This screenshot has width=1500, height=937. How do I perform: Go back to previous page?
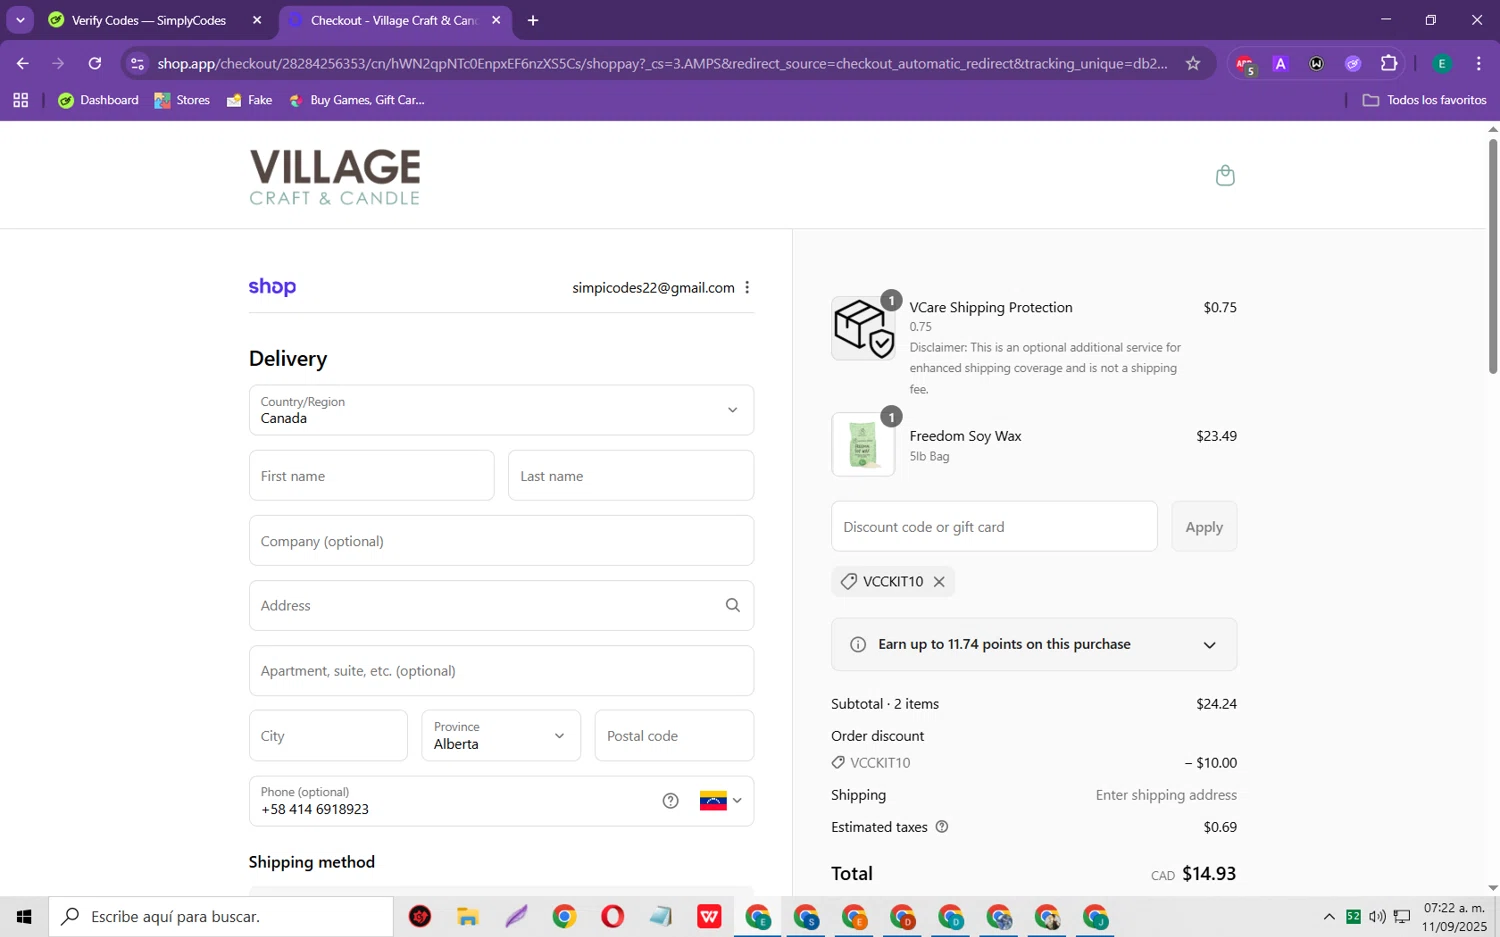pos(22,64)
